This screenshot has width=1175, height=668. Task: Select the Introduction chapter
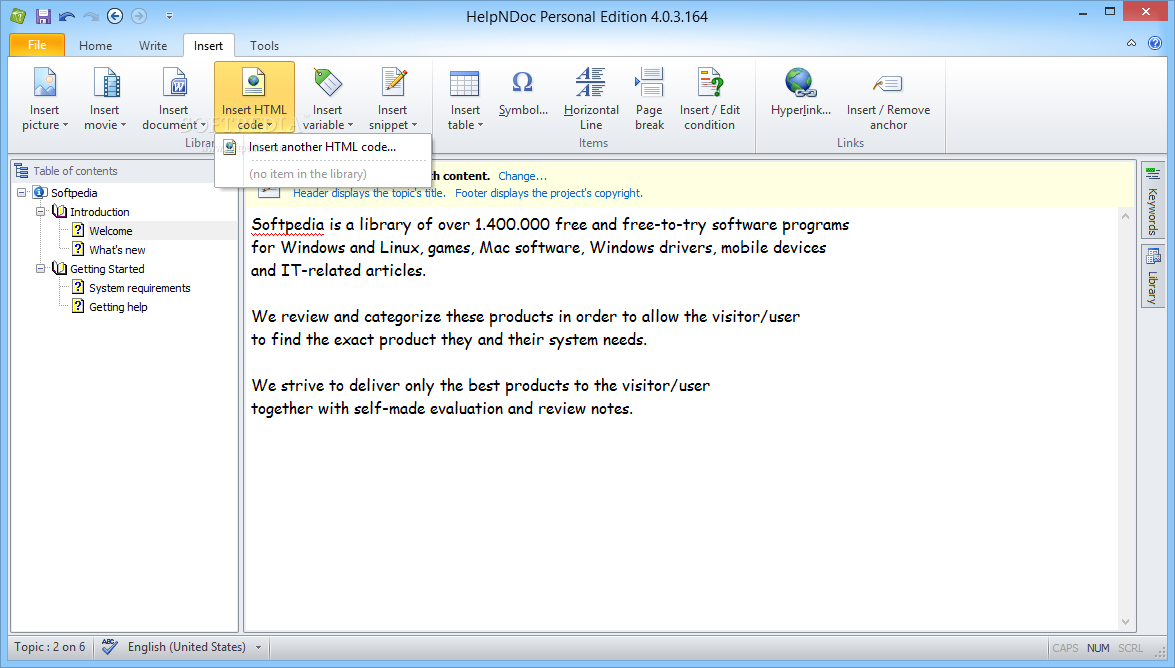pyautogui.click(x=100, y=212)
